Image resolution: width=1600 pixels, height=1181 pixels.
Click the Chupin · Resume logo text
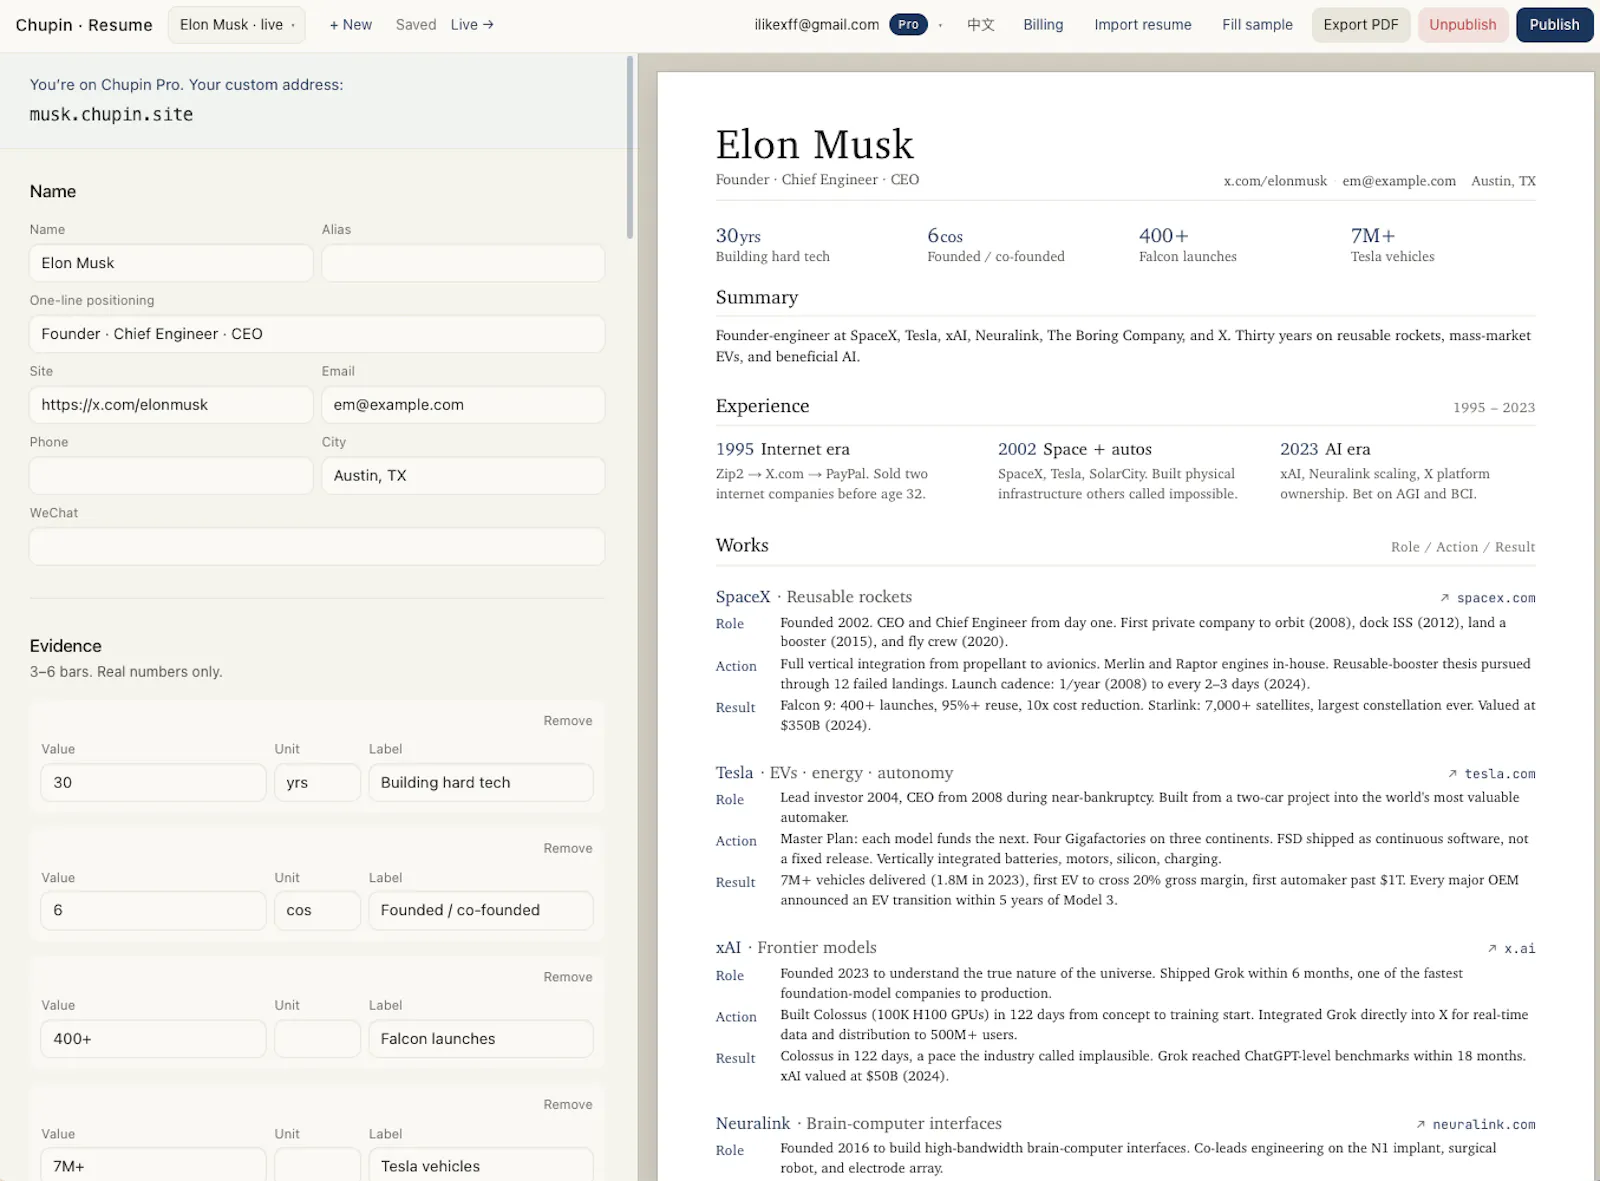pyautogui.click(x=84, y=25)
